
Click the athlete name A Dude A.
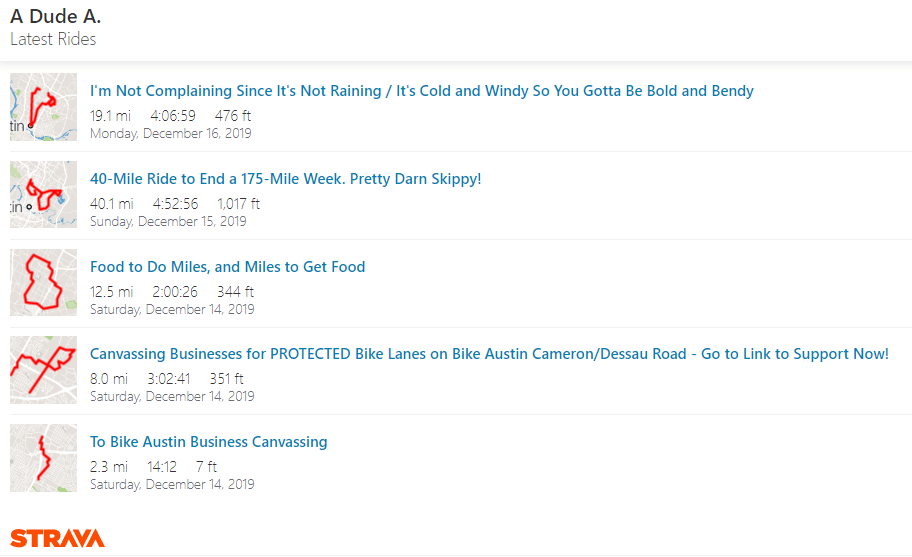tap(55, 17)
